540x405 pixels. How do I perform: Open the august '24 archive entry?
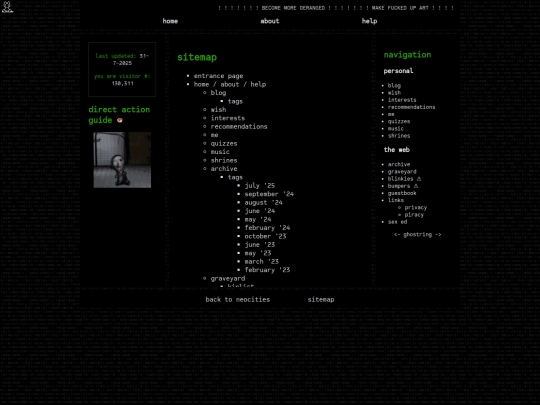[263, 202]
